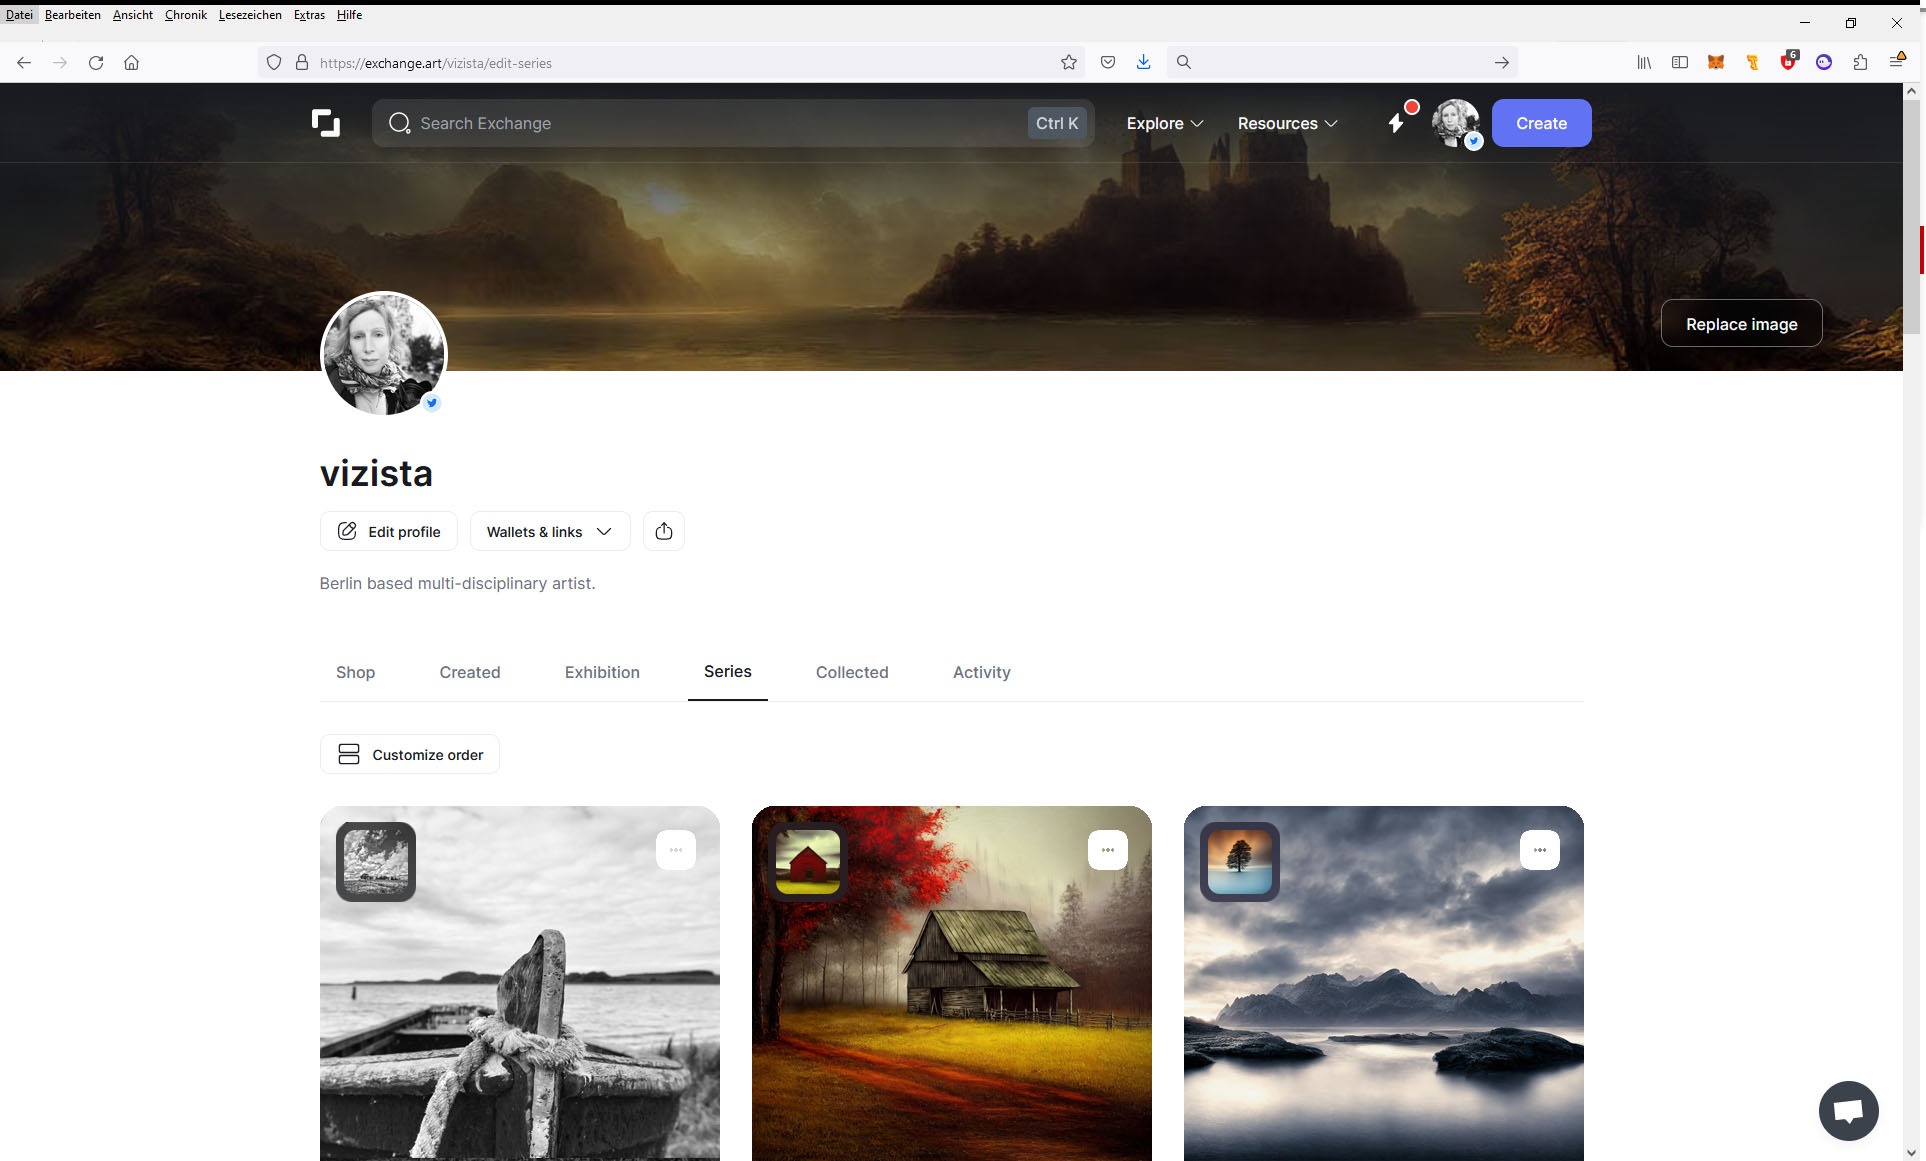
Task: Click the grayscale landscape thumbnail badge
Action: click(376, 862)
